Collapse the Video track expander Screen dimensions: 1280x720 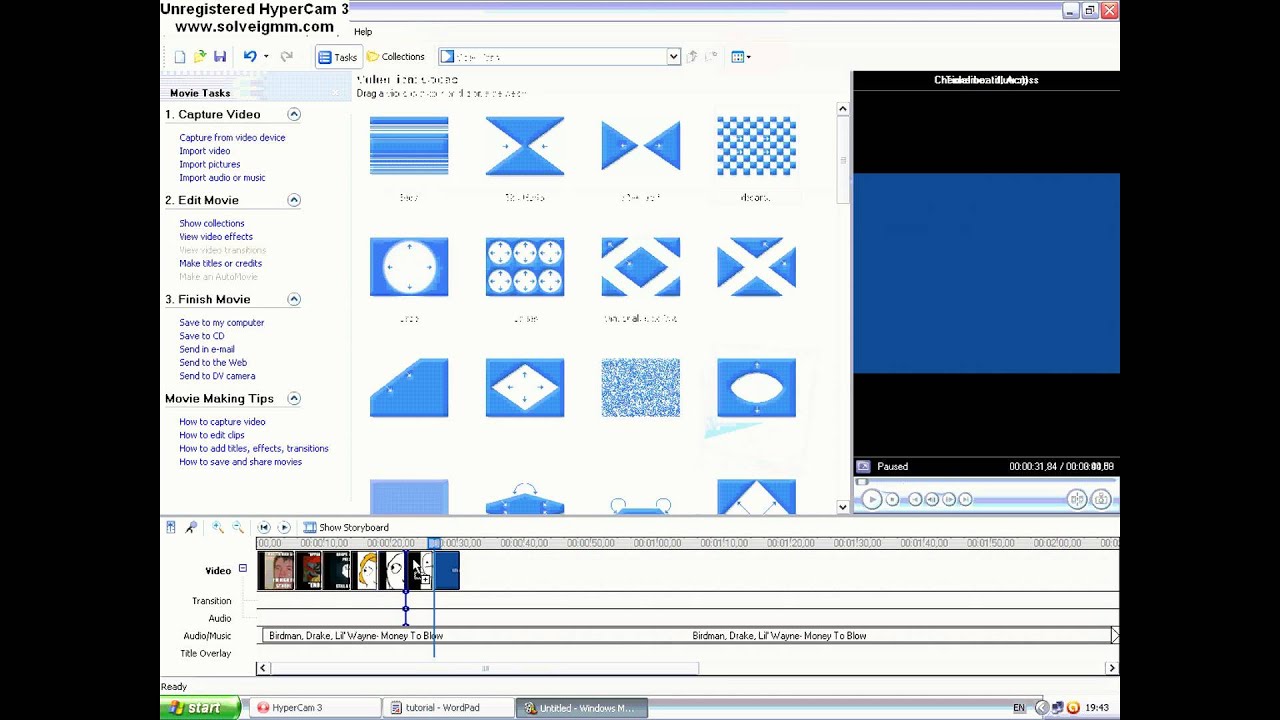tap(242, 569)
